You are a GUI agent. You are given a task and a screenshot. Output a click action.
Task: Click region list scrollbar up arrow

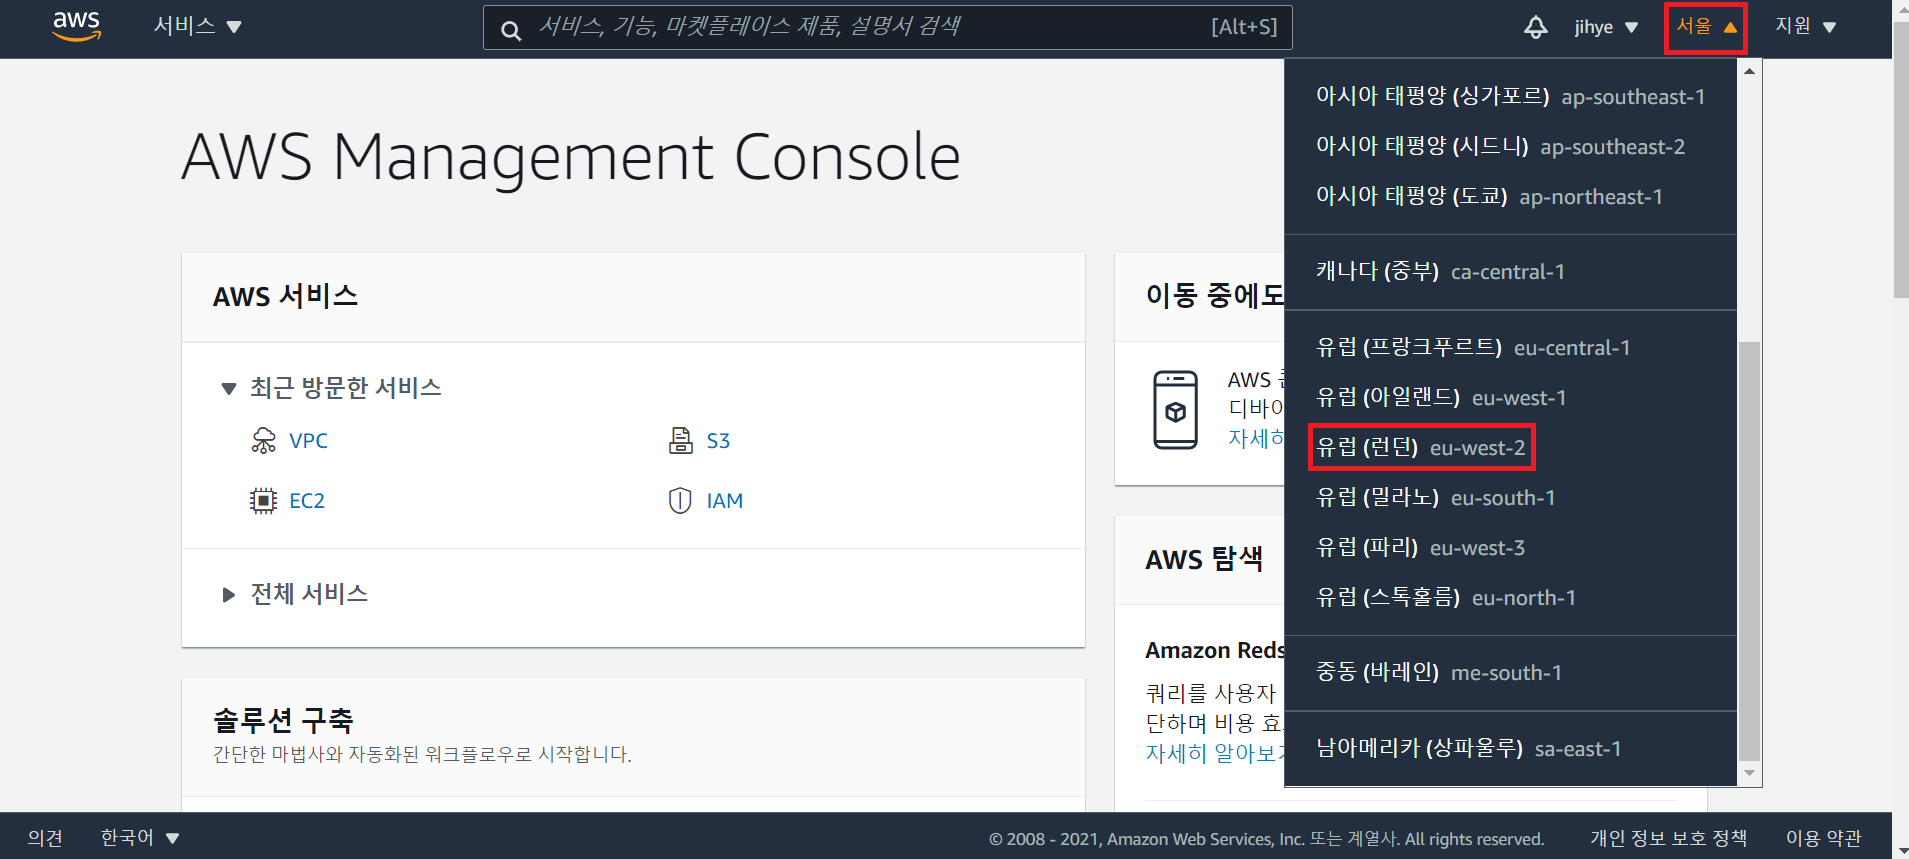[x=1749, y=71]
